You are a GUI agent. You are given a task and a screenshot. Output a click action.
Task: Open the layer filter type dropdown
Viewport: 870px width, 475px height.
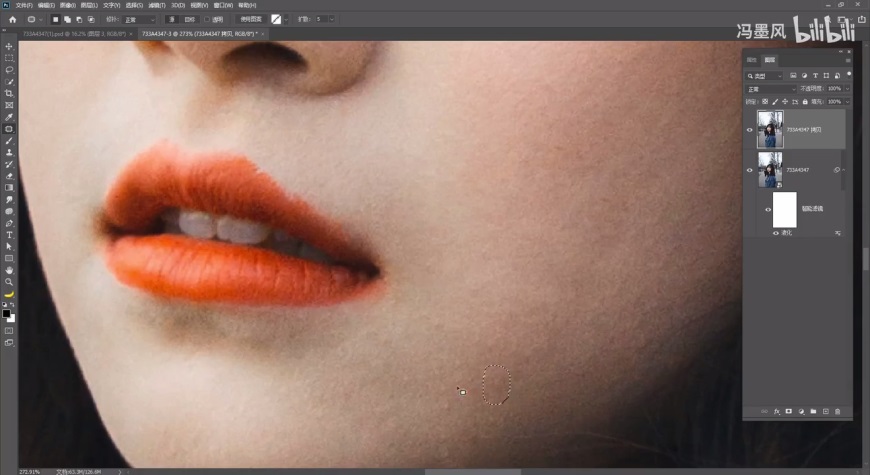coord(764,75)
